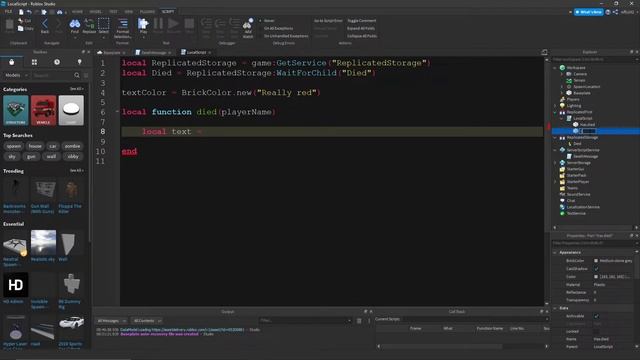The width and height of the screenshot is (640, 360).
Task: Select Lighting in Explorer
Action: (x=573, y=106)
